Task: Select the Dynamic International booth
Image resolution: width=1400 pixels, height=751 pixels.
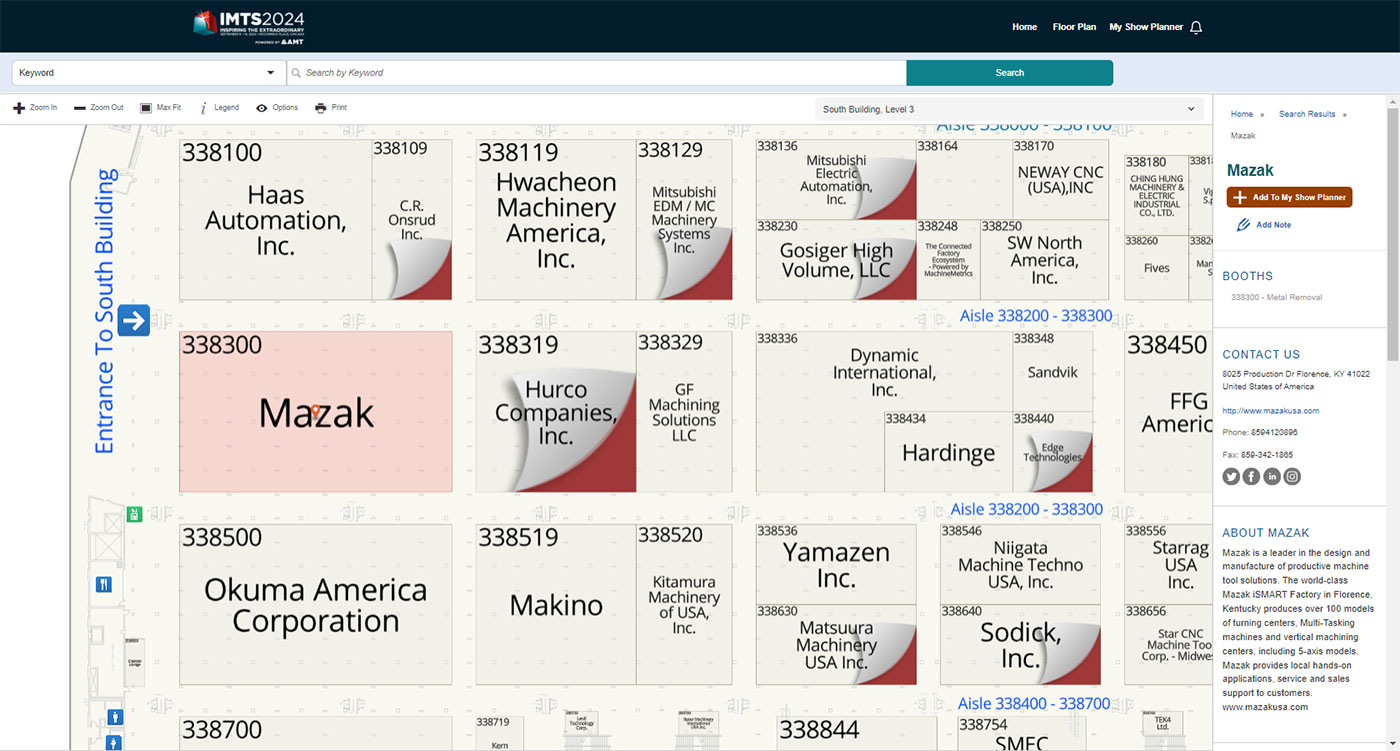Action: click(884, 371)
